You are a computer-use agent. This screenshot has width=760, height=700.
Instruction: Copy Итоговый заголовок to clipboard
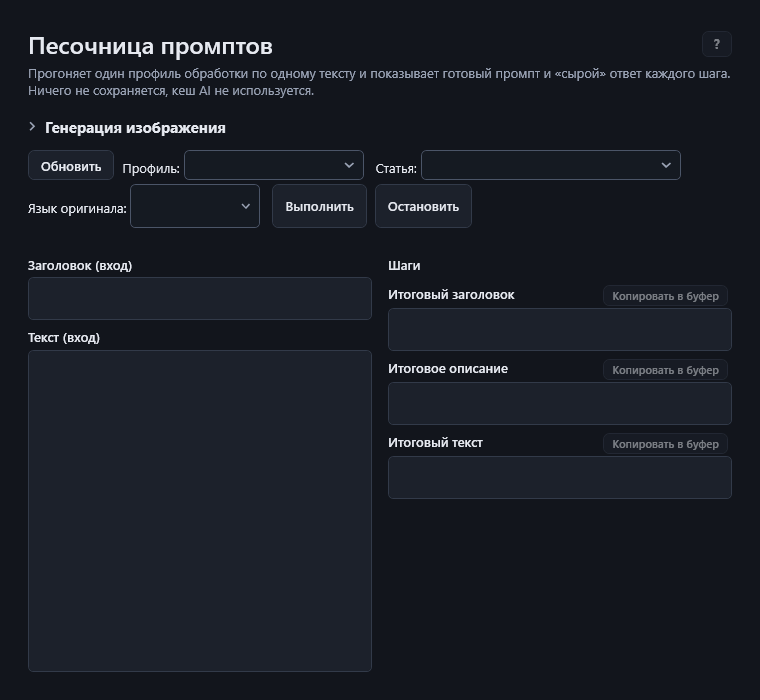click(665, 296)
